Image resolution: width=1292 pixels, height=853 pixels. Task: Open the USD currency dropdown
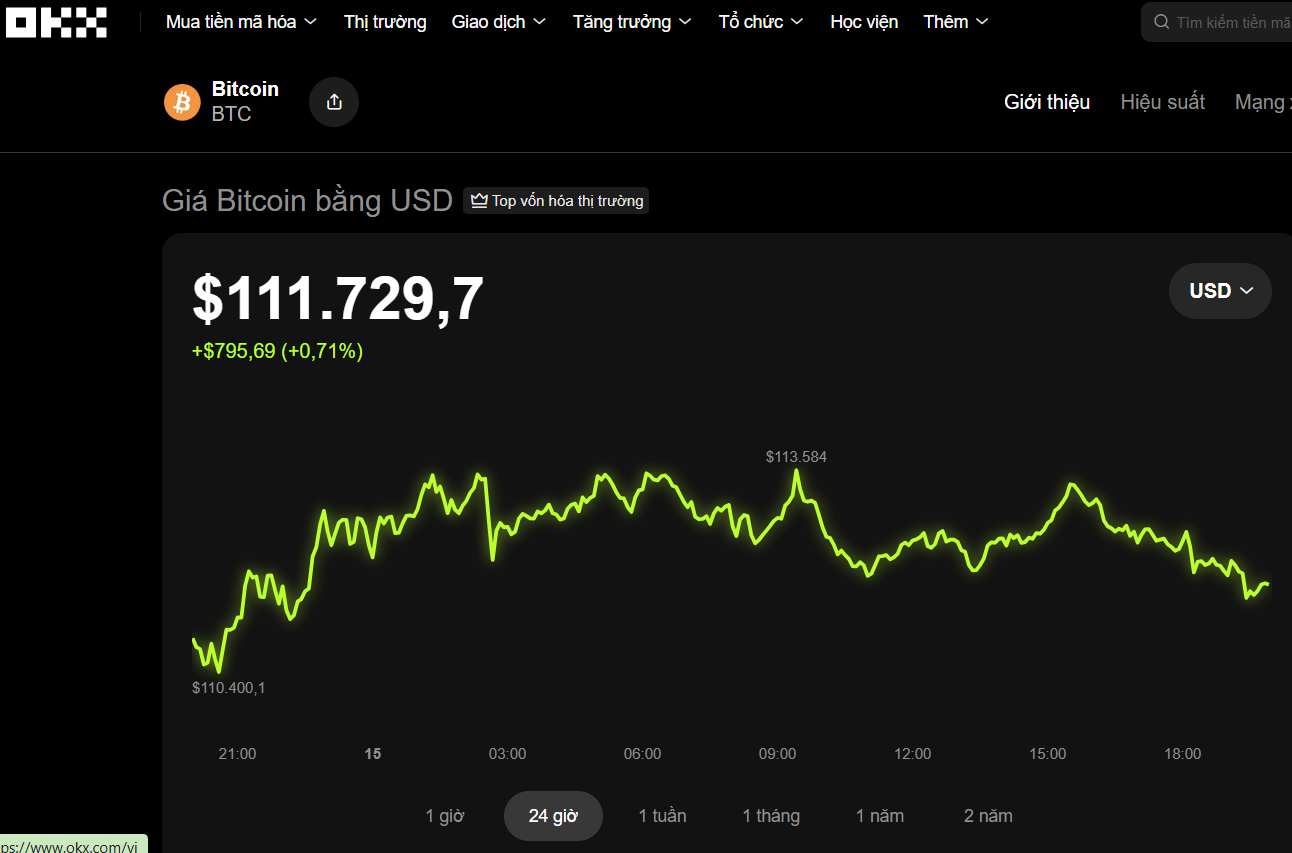1220,291
